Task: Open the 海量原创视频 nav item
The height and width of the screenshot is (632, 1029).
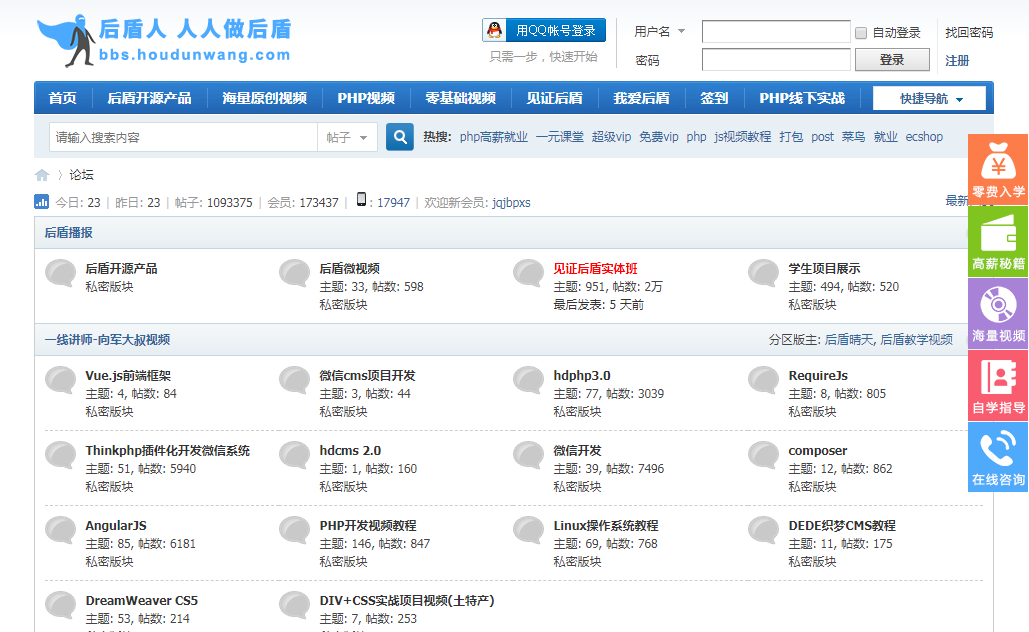Action: tap(264, 98)
